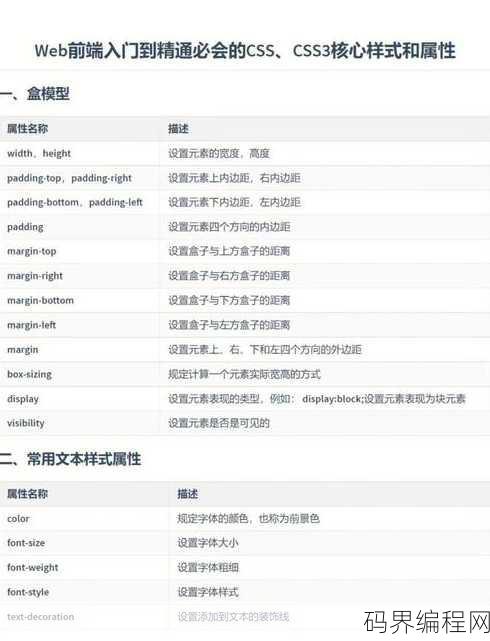
Task: Click the page title about CSS核心样式和属性
Action: pyautogui.click(x=245, y=51)
